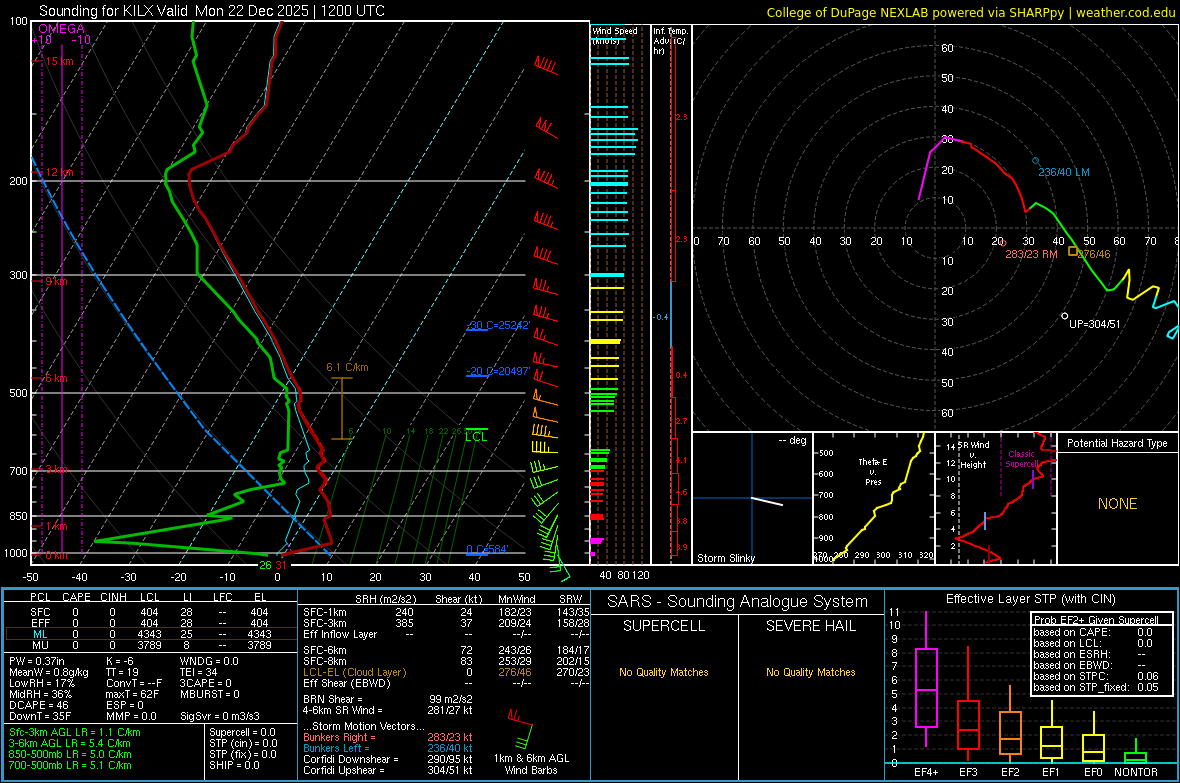Click the based on STPC: 0.06 line
Screen dimensions: 1180x783
coord(1096,676)
